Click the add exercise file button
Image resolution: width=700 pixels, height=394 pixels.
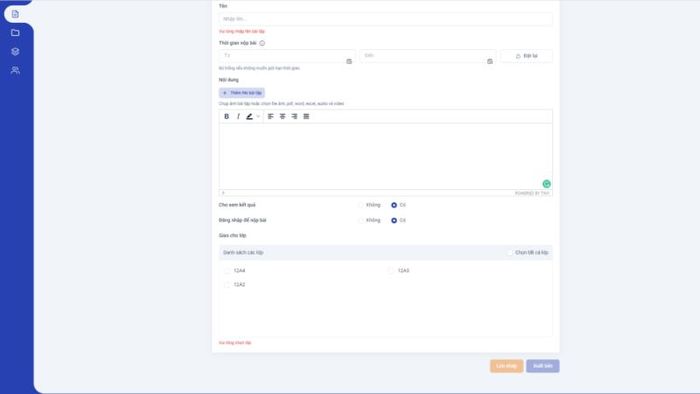(242, 93)
